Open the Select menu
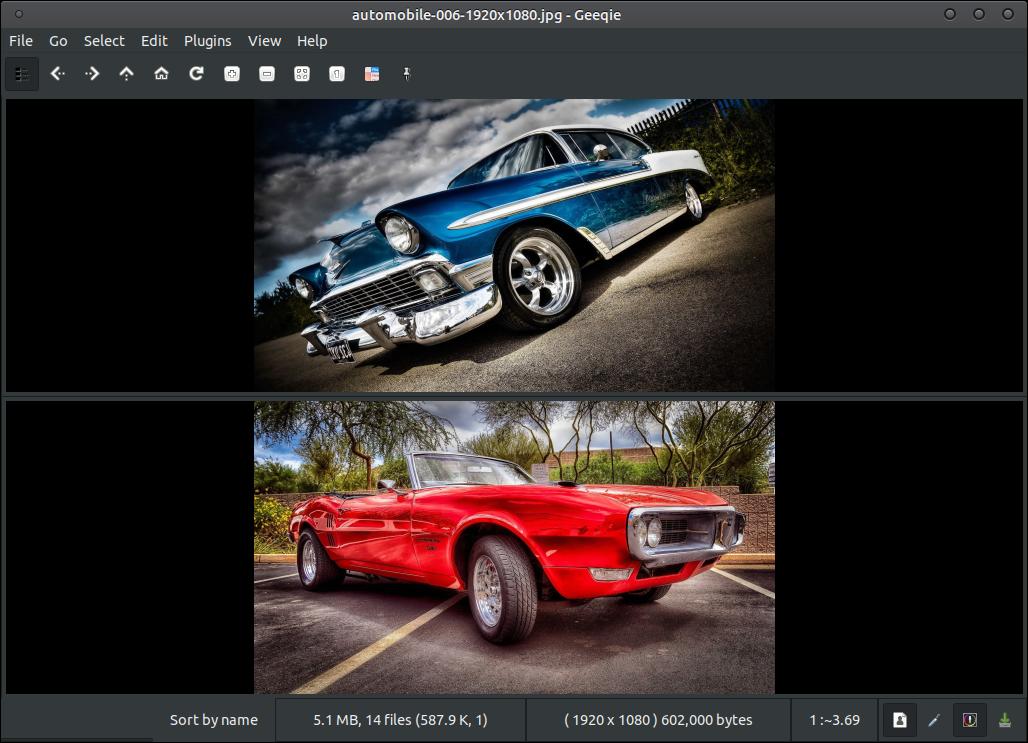The height and width of the screenshot is (743, 1028). [104, 41]
